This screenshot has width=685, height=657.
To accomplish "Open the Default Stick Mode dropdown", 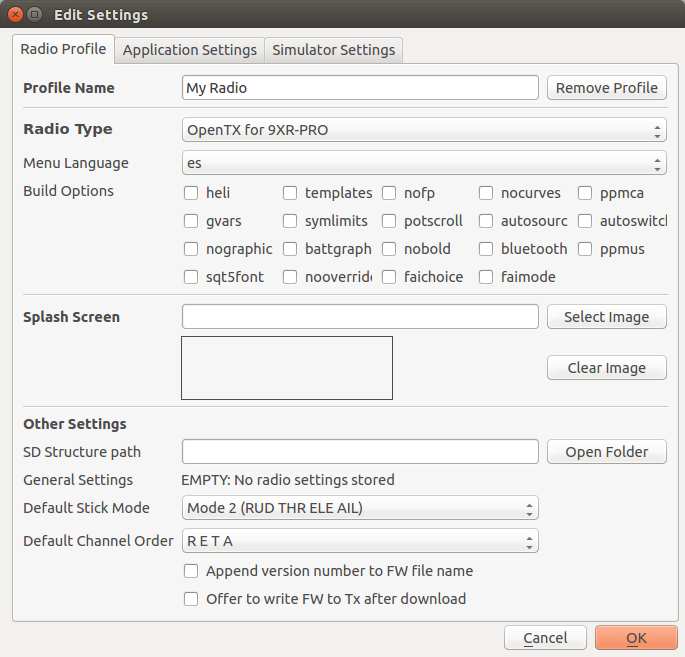I will [360, 508].
